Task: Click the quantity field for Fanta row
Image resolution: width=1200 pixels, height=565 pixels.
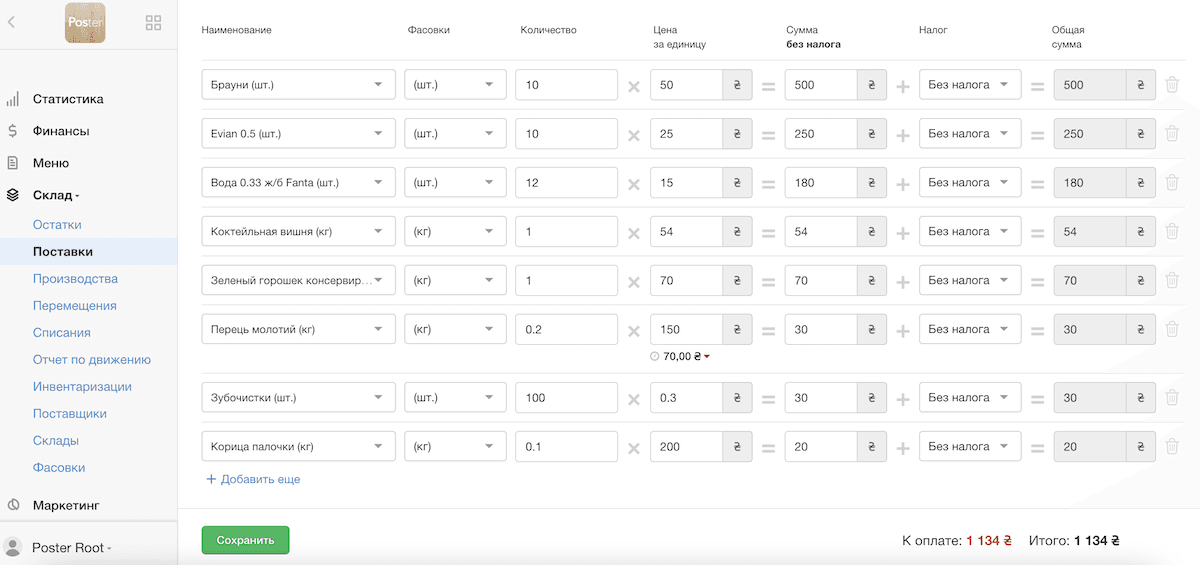Action: (567, 183)
